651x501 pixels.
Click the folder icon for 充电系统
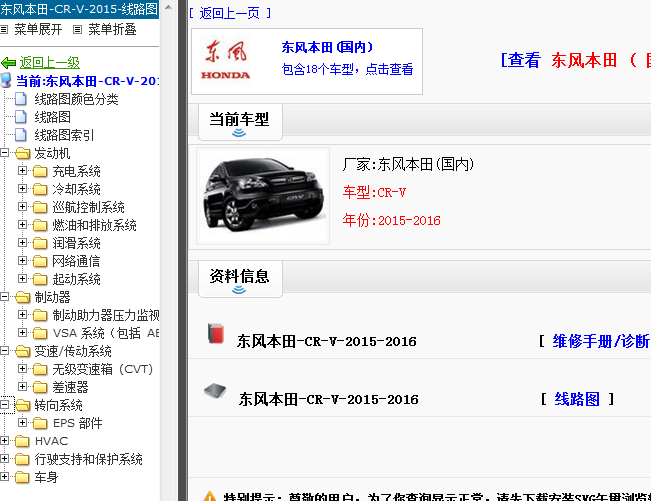click(x=40, y=171)
